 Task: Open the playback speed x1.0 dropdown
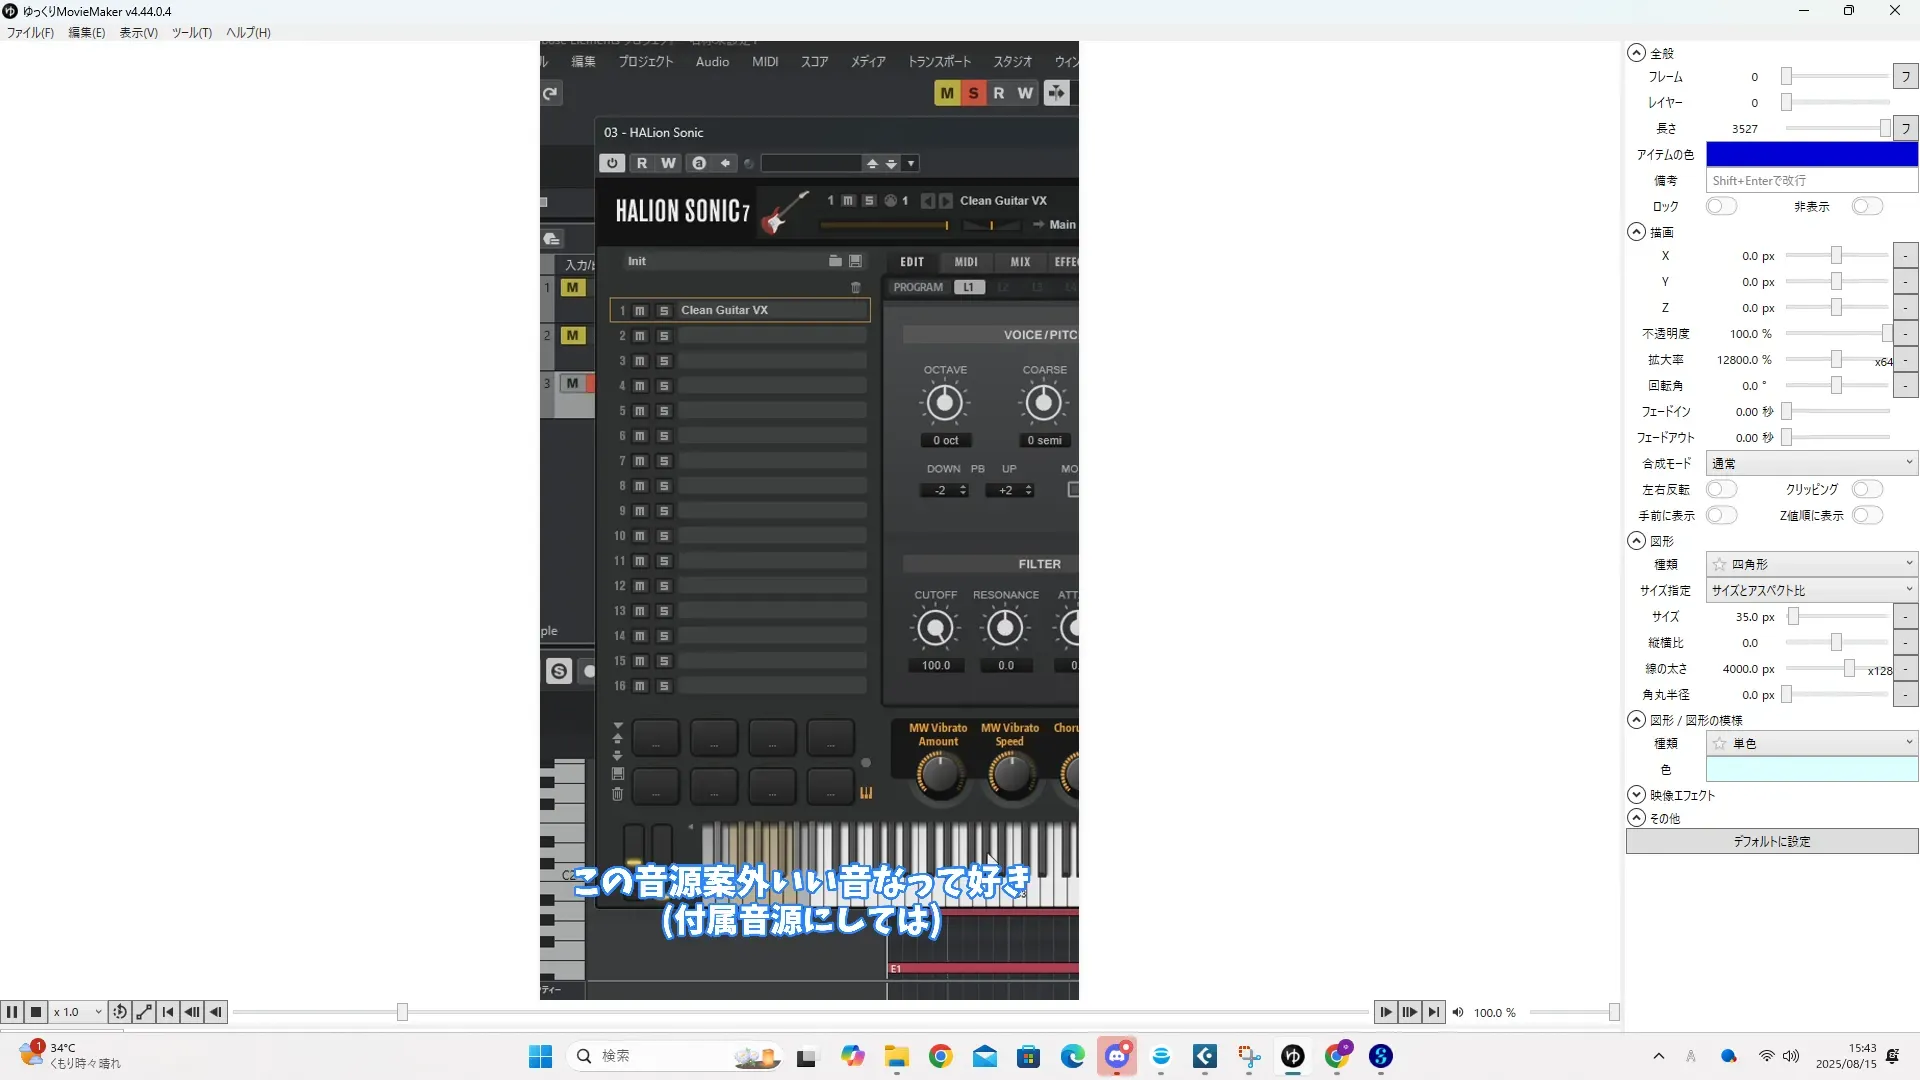click(78, 1012)
